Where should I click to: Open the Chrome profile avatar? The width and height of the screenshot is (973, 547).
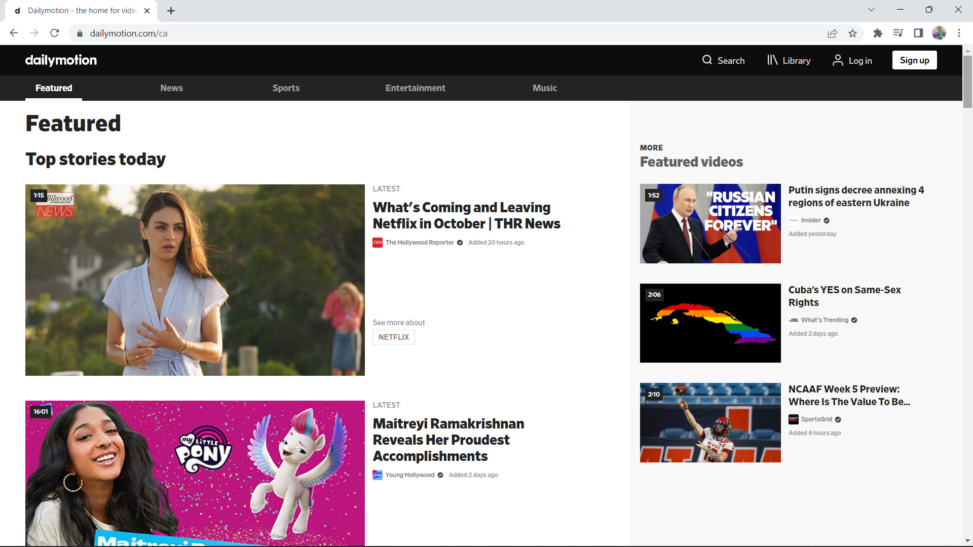click(x=939, y=33)
